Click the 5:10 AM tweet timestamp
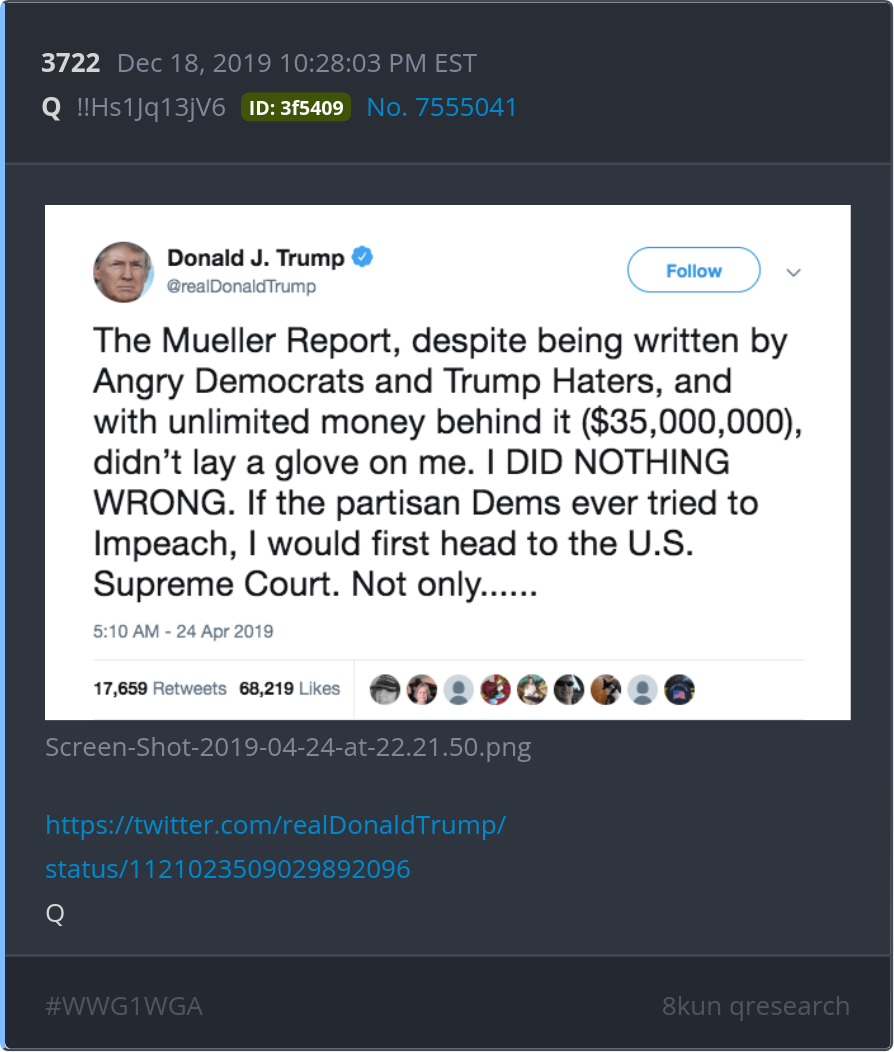The height and width of the screenshot is (1052, 894). 183,631
